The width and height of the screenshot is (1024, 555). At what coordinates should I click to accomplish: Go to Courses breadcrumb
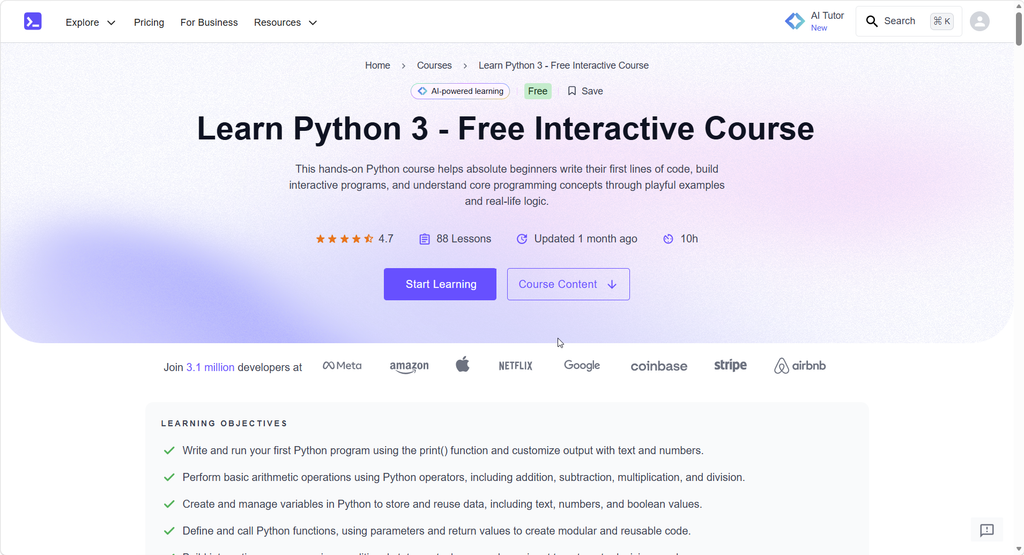click(434, 65)
